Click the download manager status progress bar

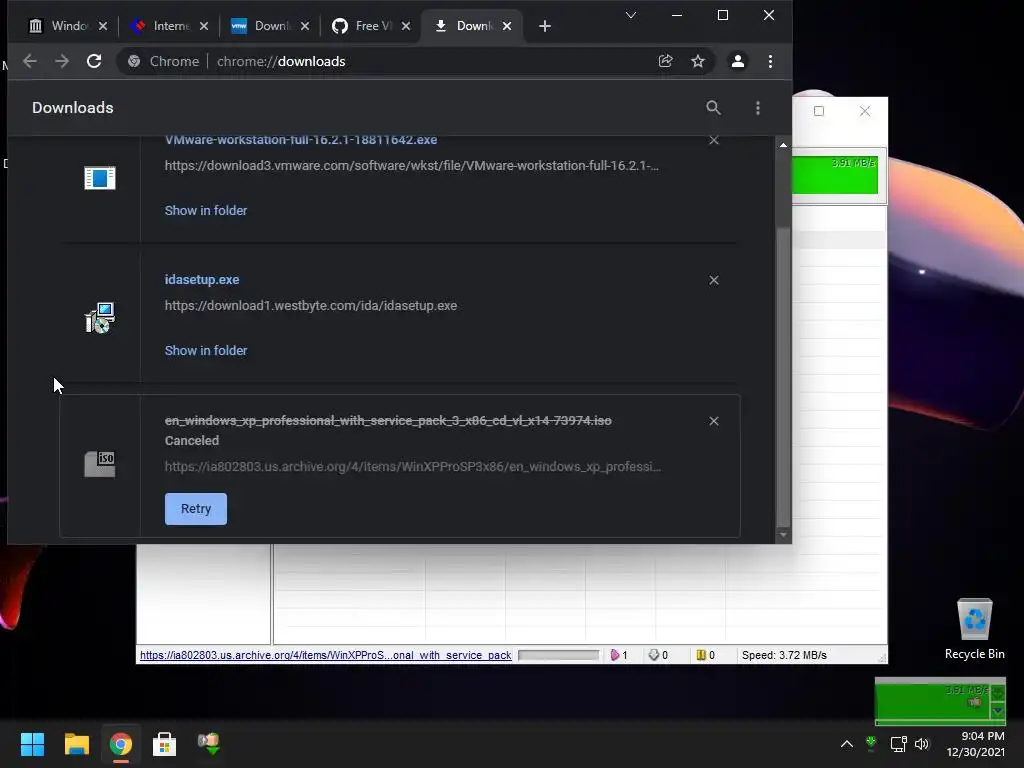(558, 655)
